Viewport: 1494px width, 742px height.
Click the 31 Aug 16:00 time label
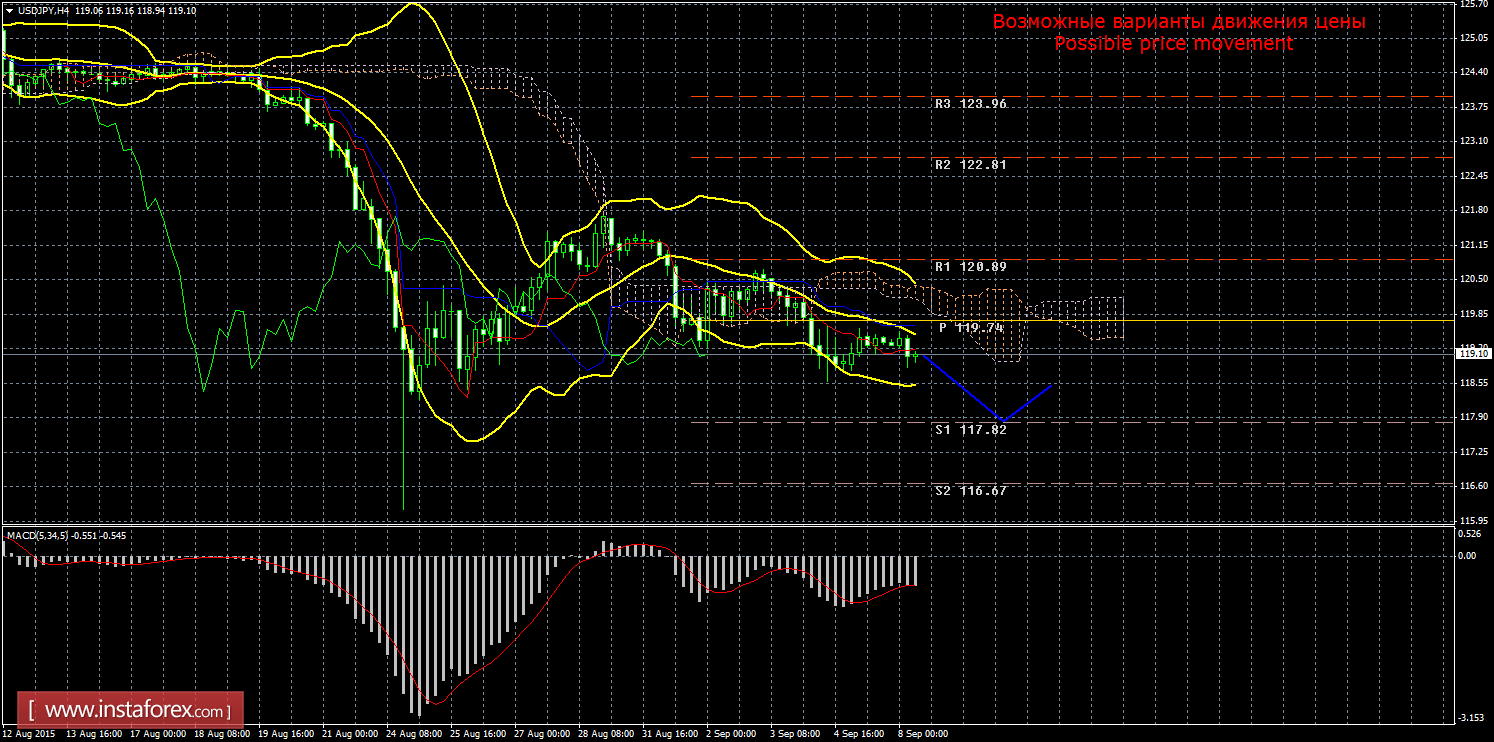coord(669,734)
